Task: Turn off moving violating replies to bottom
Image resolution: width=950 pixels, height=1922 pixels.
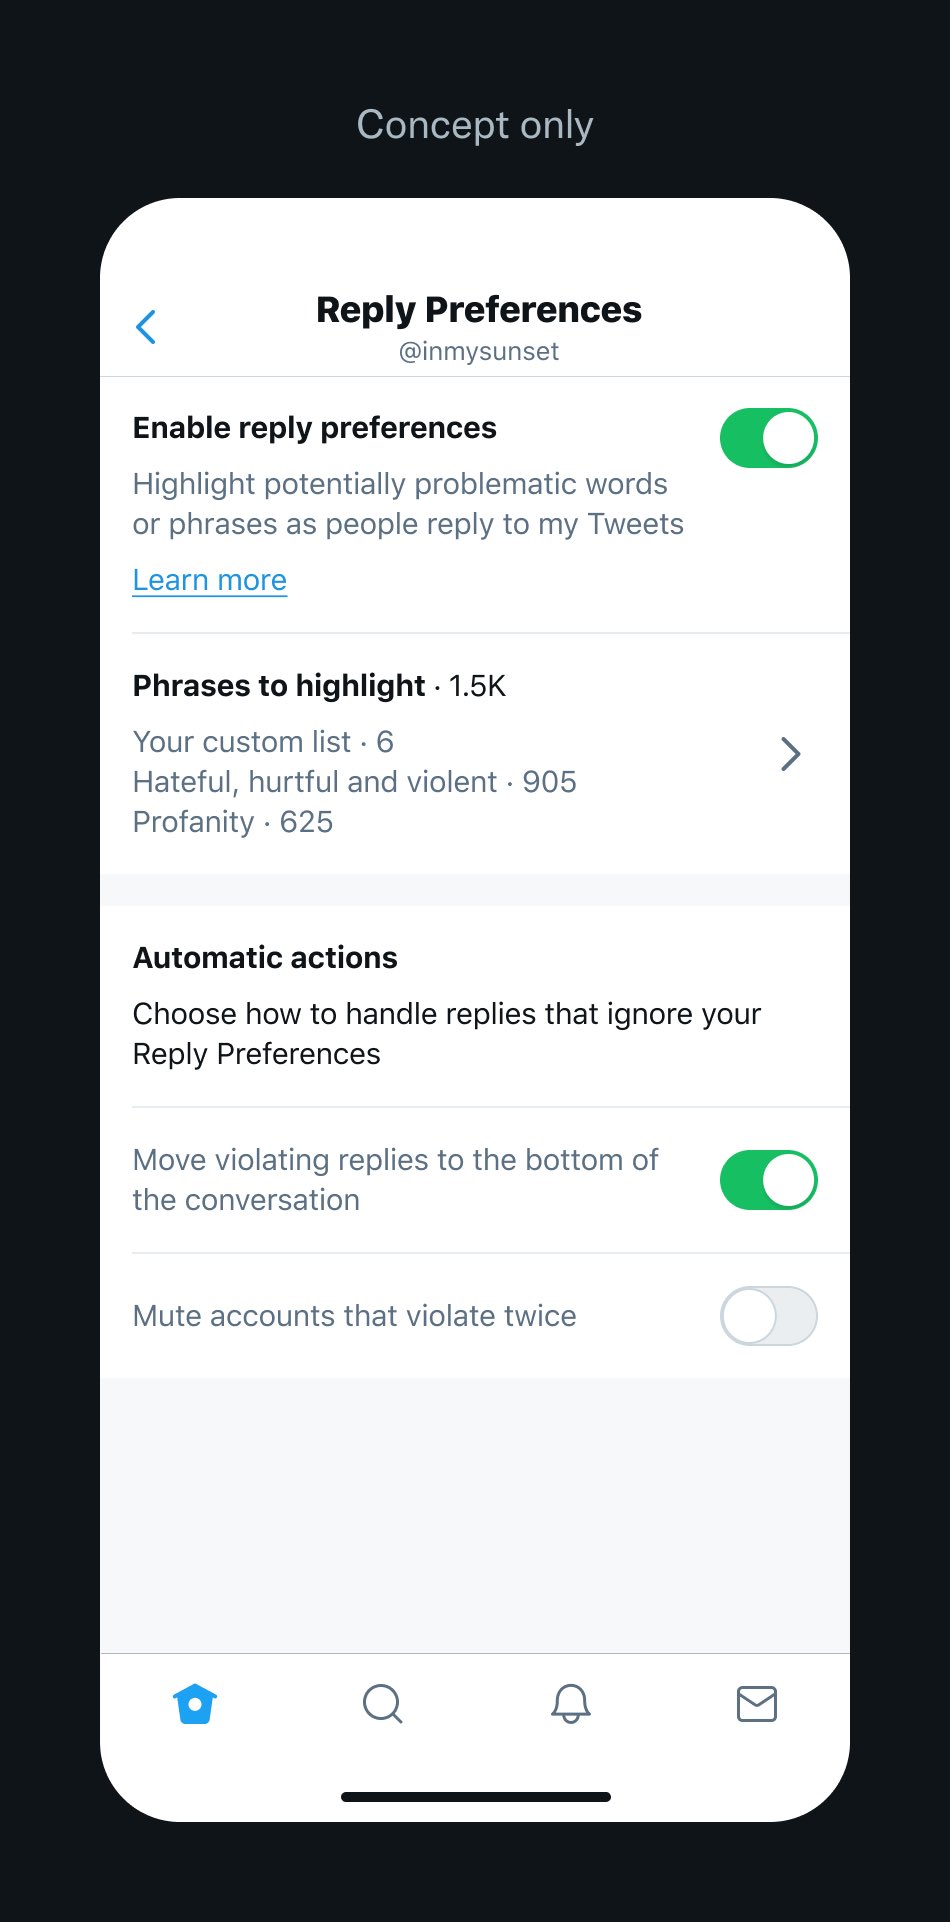Action: coord(768,1179)
